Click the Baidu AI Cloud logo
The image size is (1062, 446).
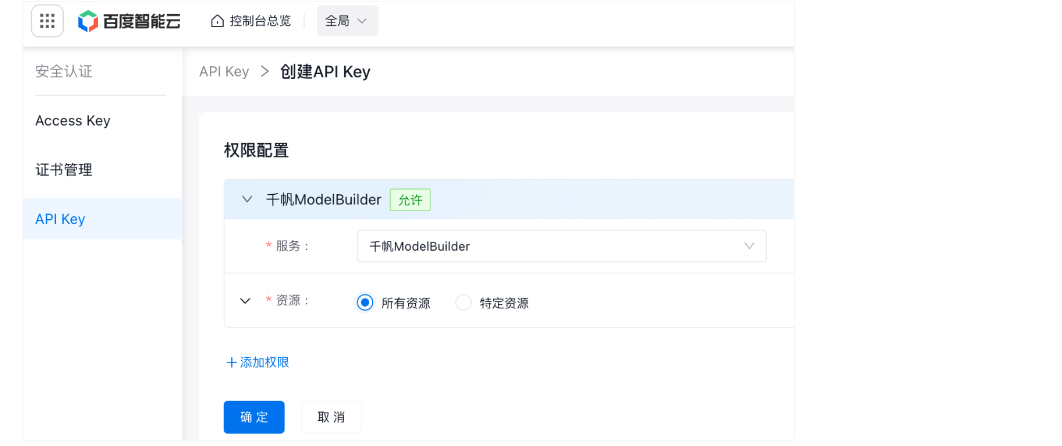click(x=129, y=21)
